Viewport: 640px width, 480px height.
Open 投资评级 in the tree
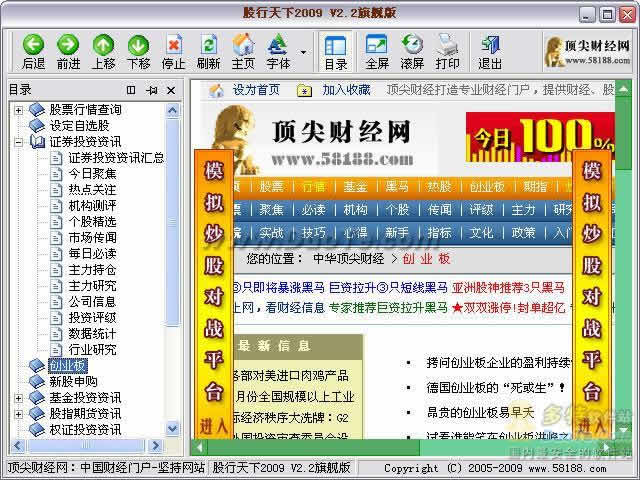click(x=92, y=318)
